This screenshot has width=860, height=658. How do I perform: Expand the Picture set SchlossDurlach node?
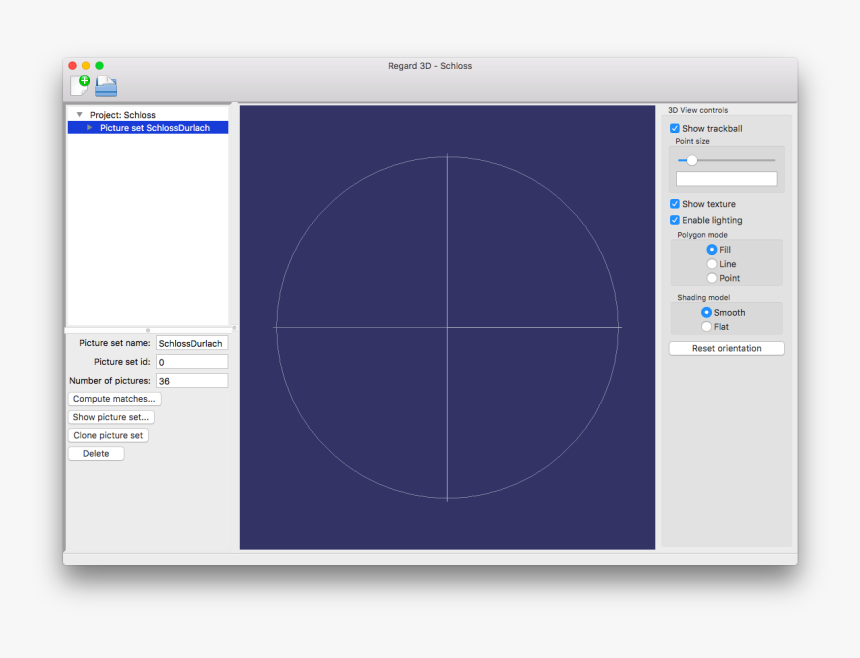point(90,128)
